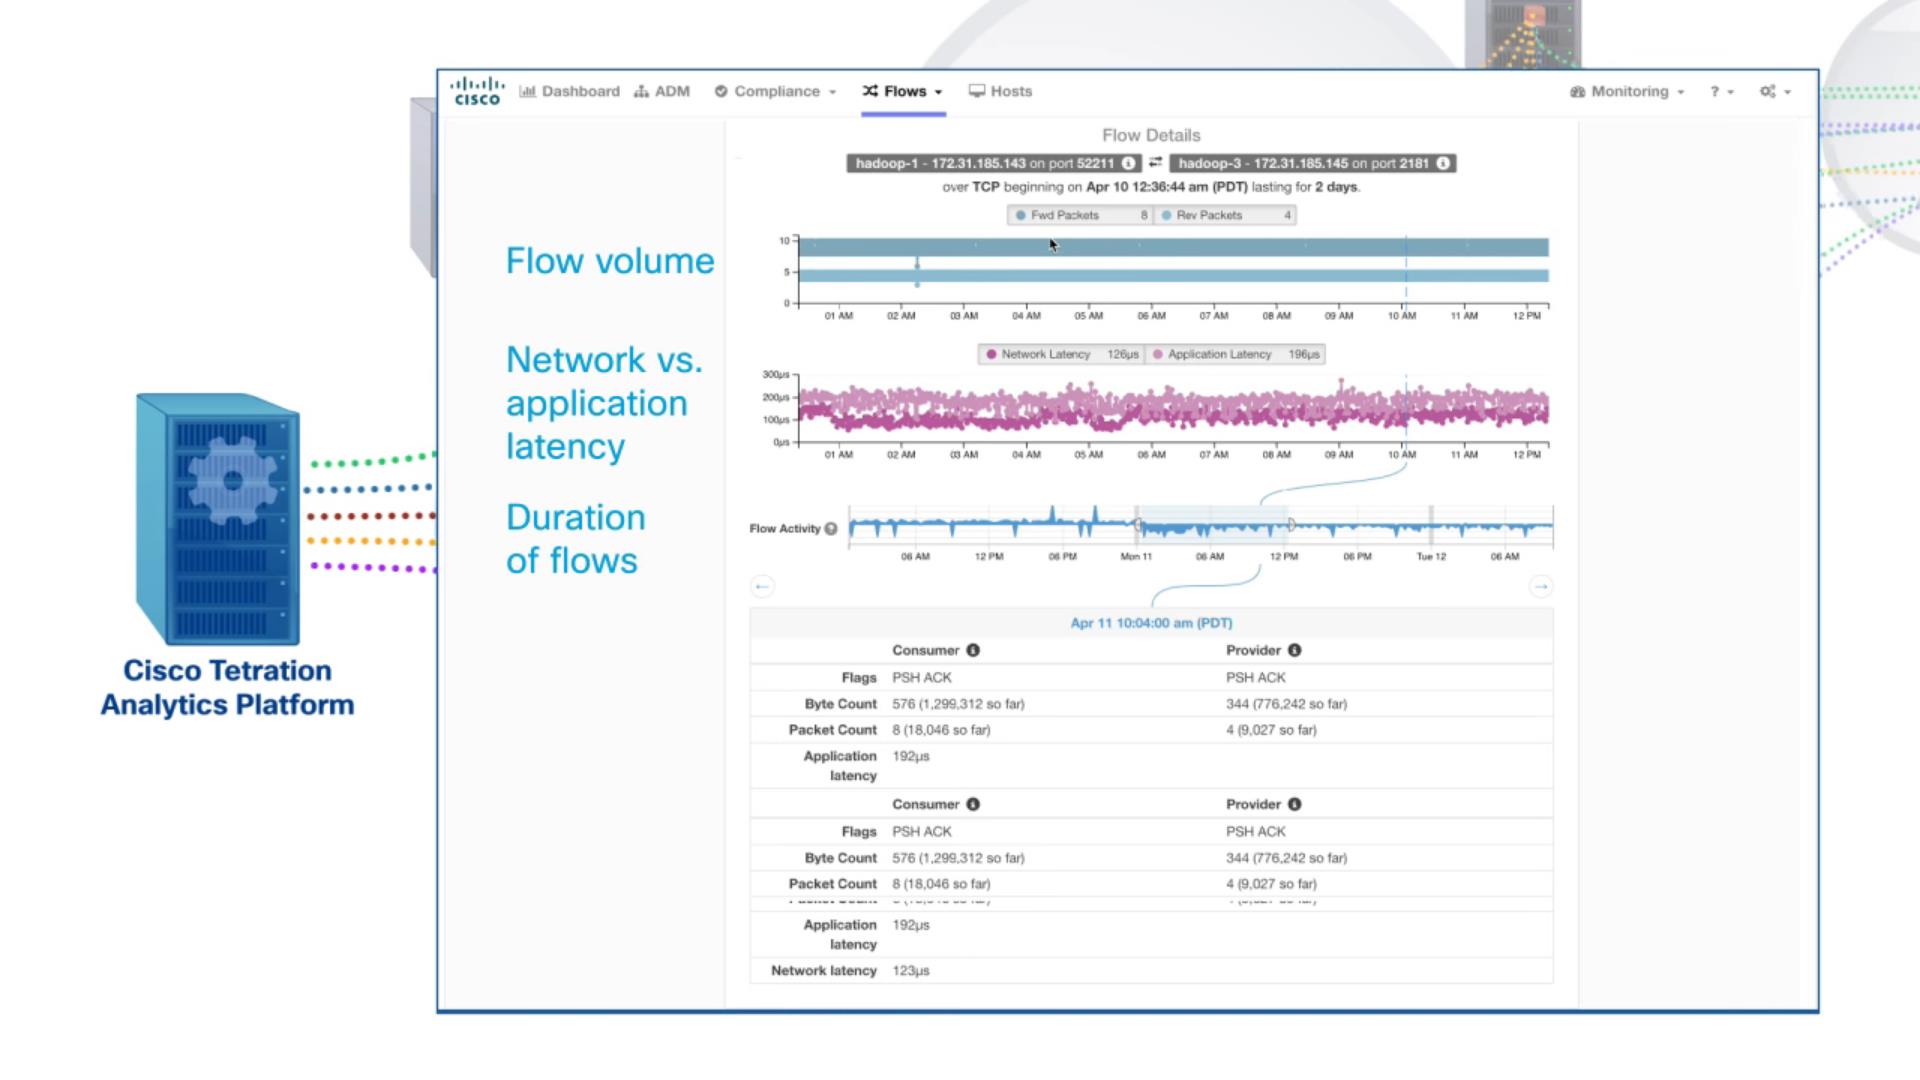This screenshot has width=1920, height=1080.
Task: Click info icon next to first Consumer
Action: [973, 650]
